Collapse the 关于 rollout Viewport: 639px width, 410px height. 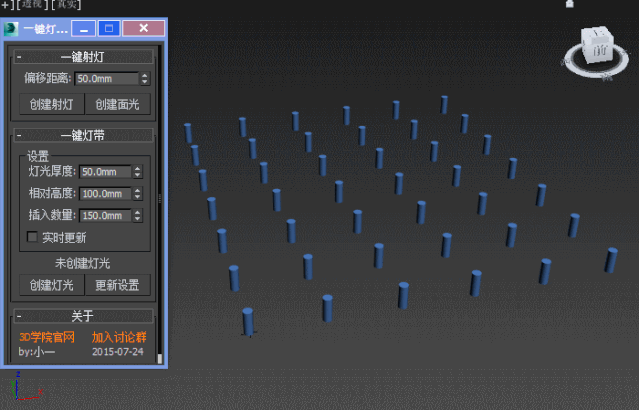click(84, 315)
